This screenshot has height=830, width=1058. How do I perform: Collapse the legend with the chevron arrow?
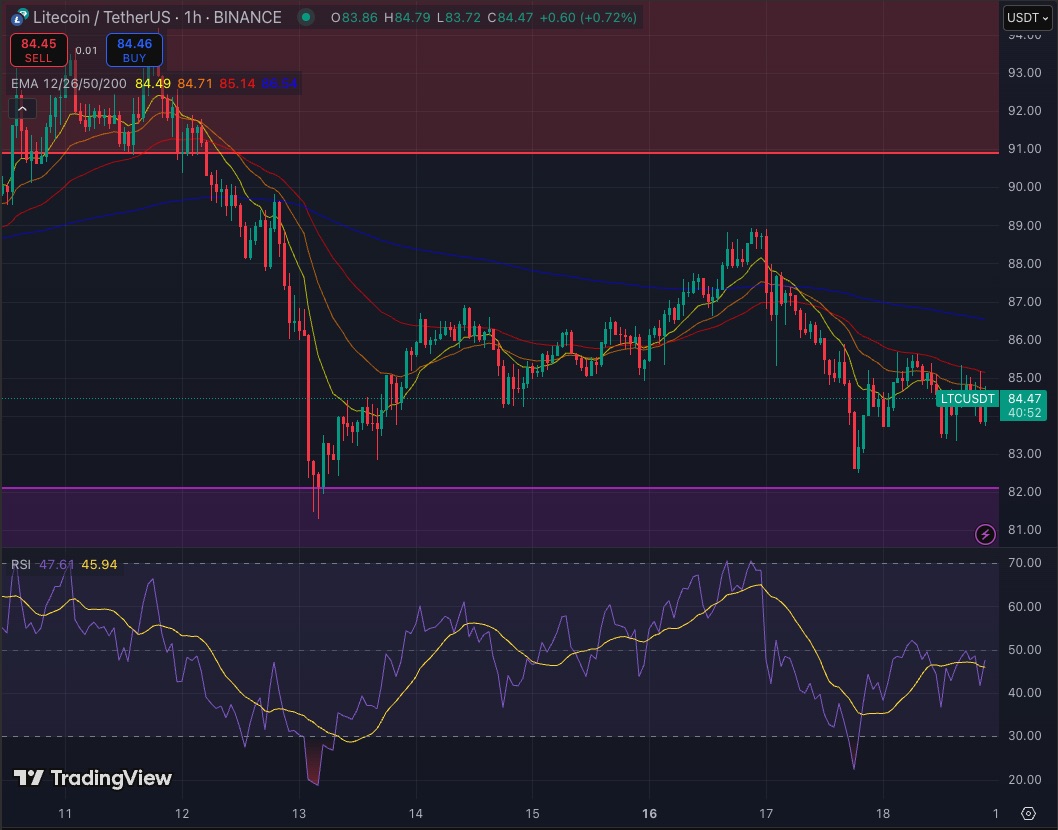coord(21,108)
